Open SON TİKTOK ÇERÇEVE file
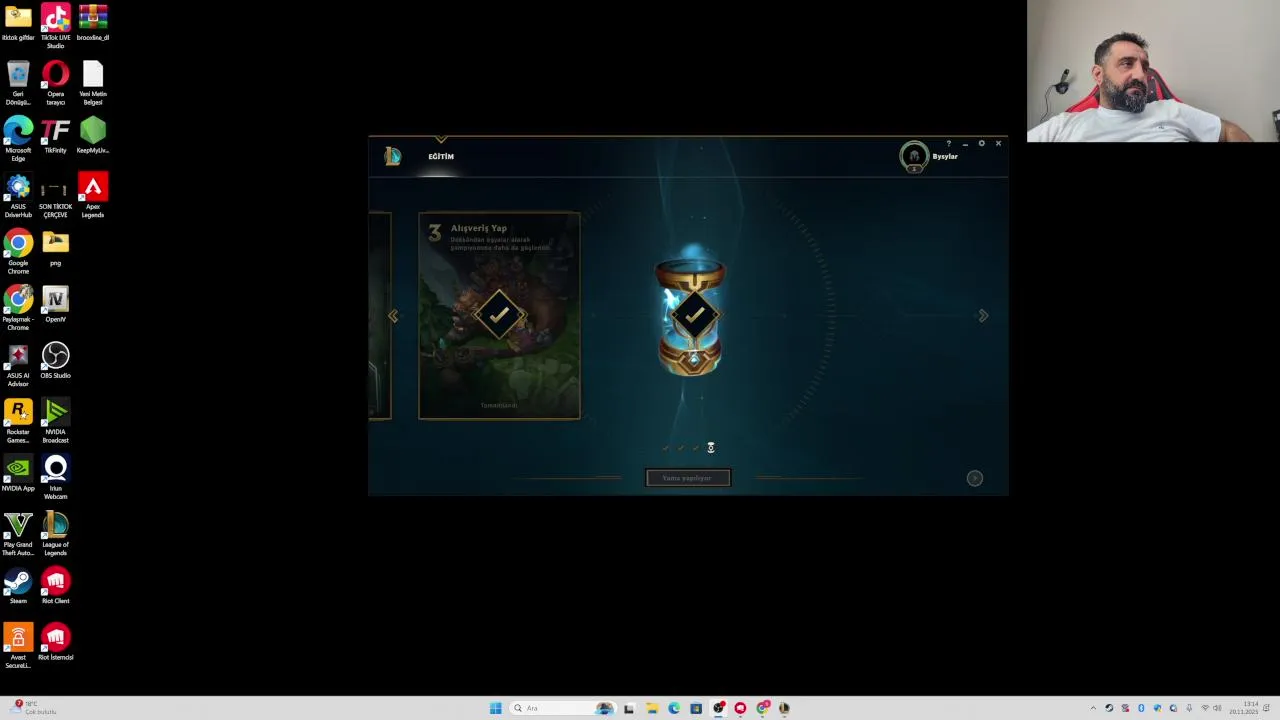Viewport: 1280px width, 720px height. pos(55,196)
